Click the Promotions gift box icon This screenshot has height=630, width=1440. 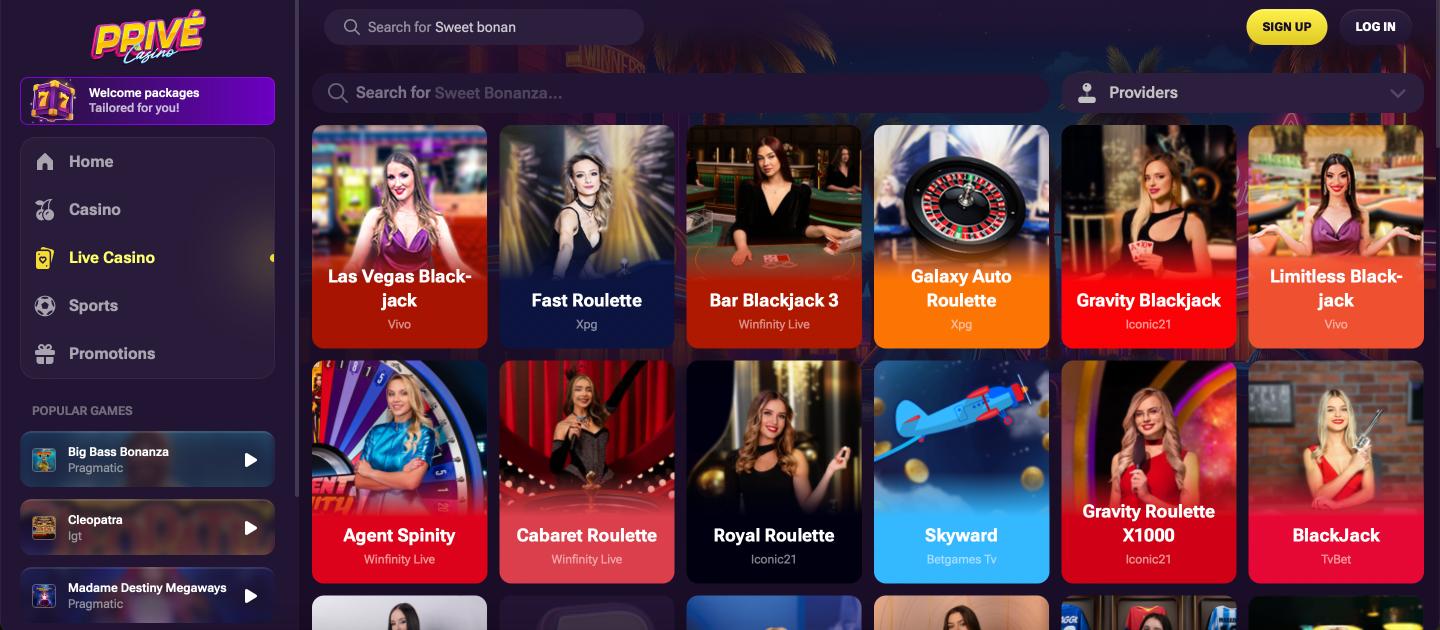45,353
